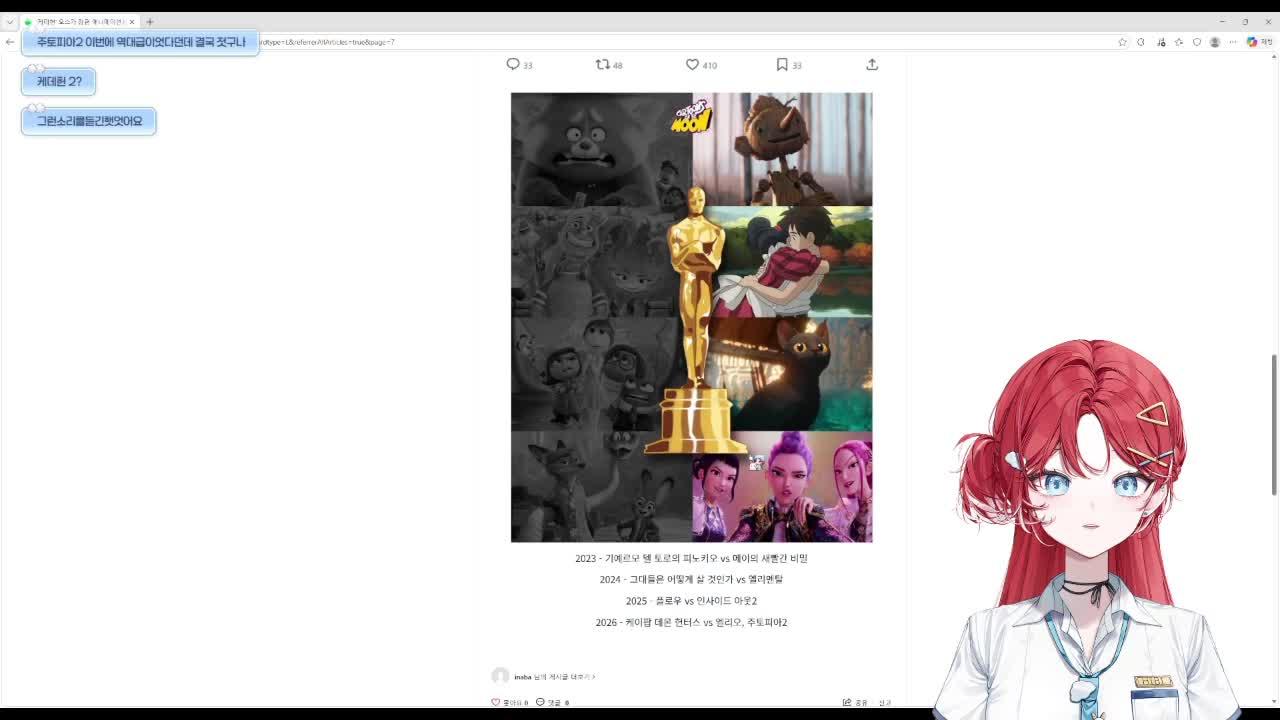Click the 신고 report link
The image size is (1280, 720).
coord(884,702)
